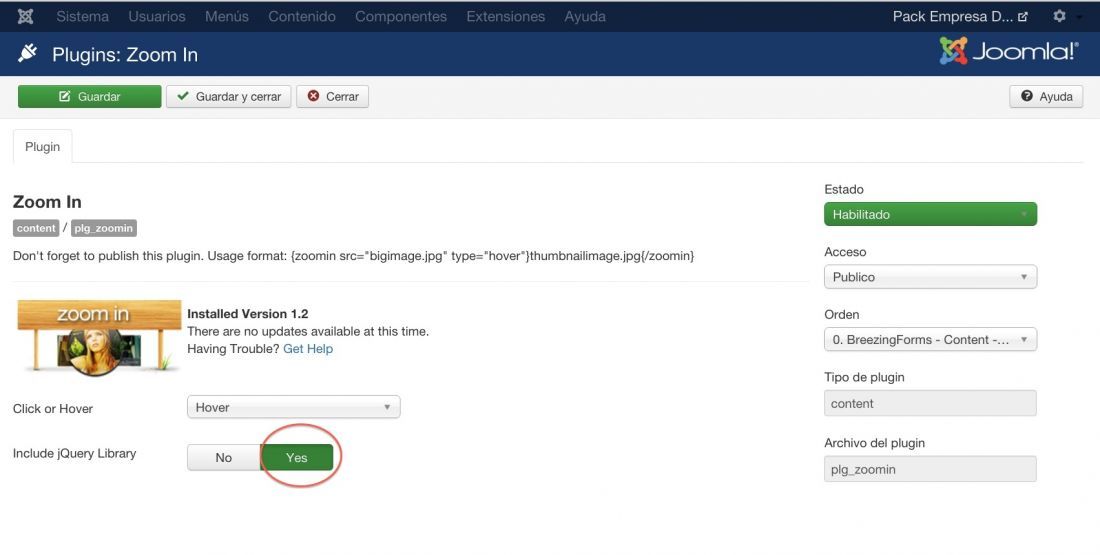Click the gray content tag
The image size is (1100, 555).
click(x=36, y=228)
